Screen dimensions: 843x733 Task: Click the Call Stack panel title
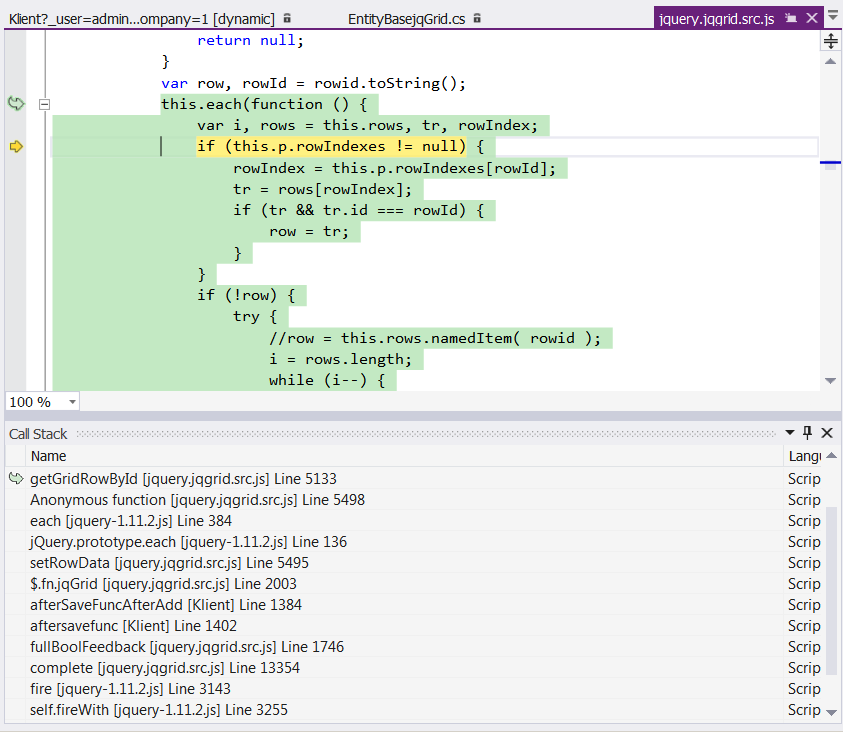[38, 434]
